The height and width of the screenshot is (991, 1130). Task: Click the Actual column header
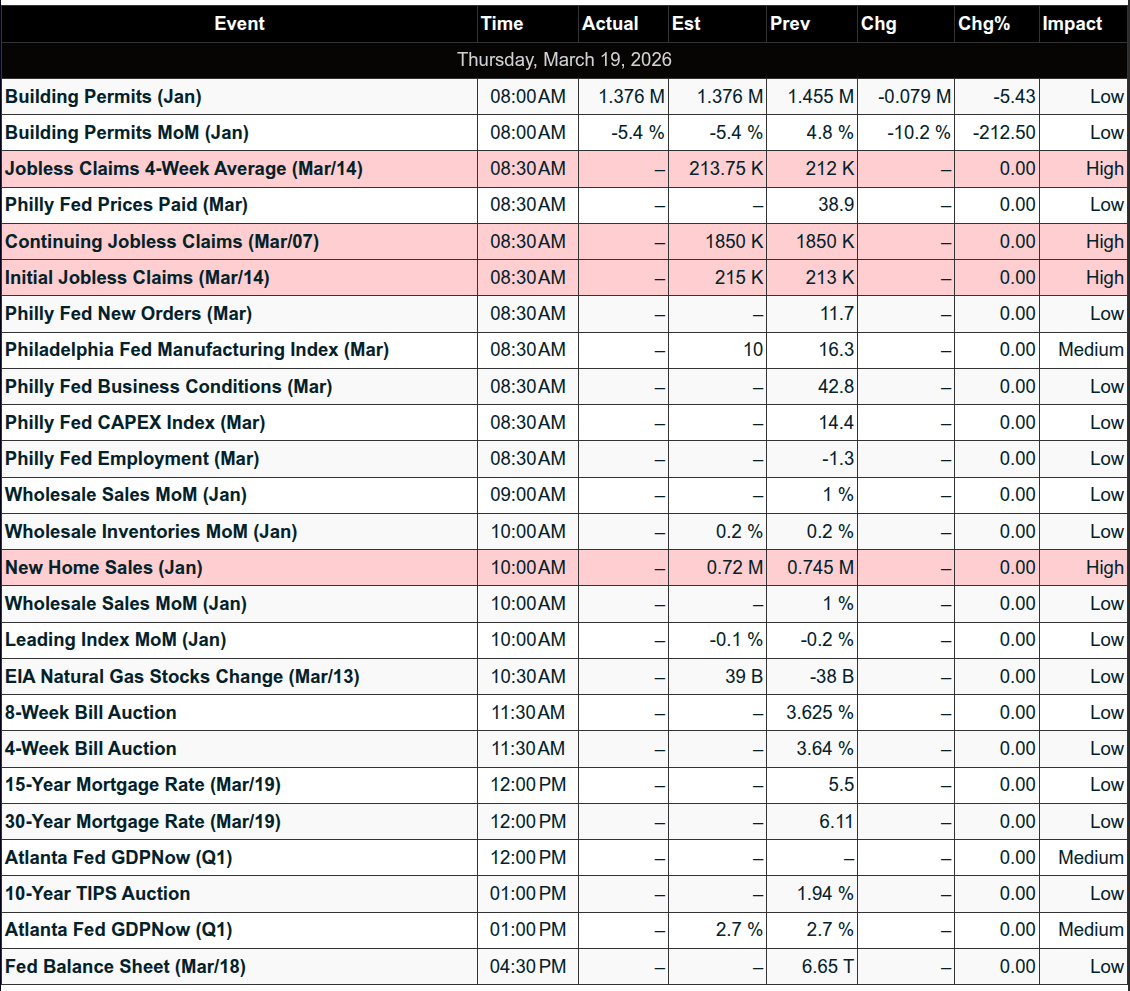tap(610, 24)
